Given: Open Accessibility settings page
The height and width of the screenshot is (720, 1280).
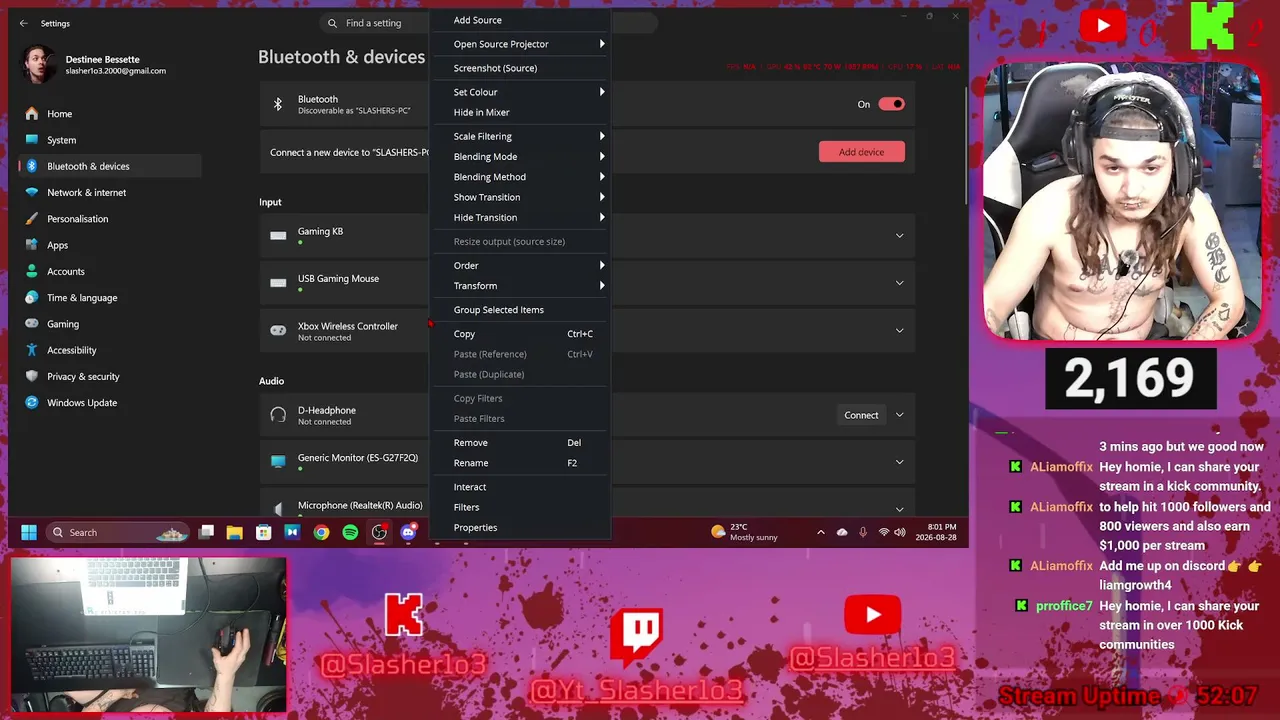Looking at the screenshot, I should tap(110, 350).
